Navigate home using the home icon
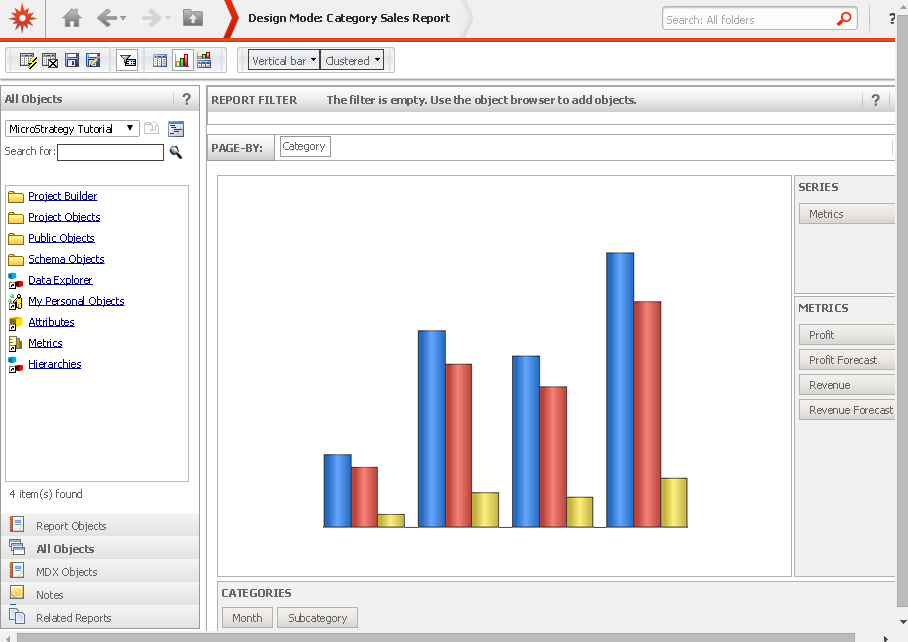908x642 pixels. 70,18
